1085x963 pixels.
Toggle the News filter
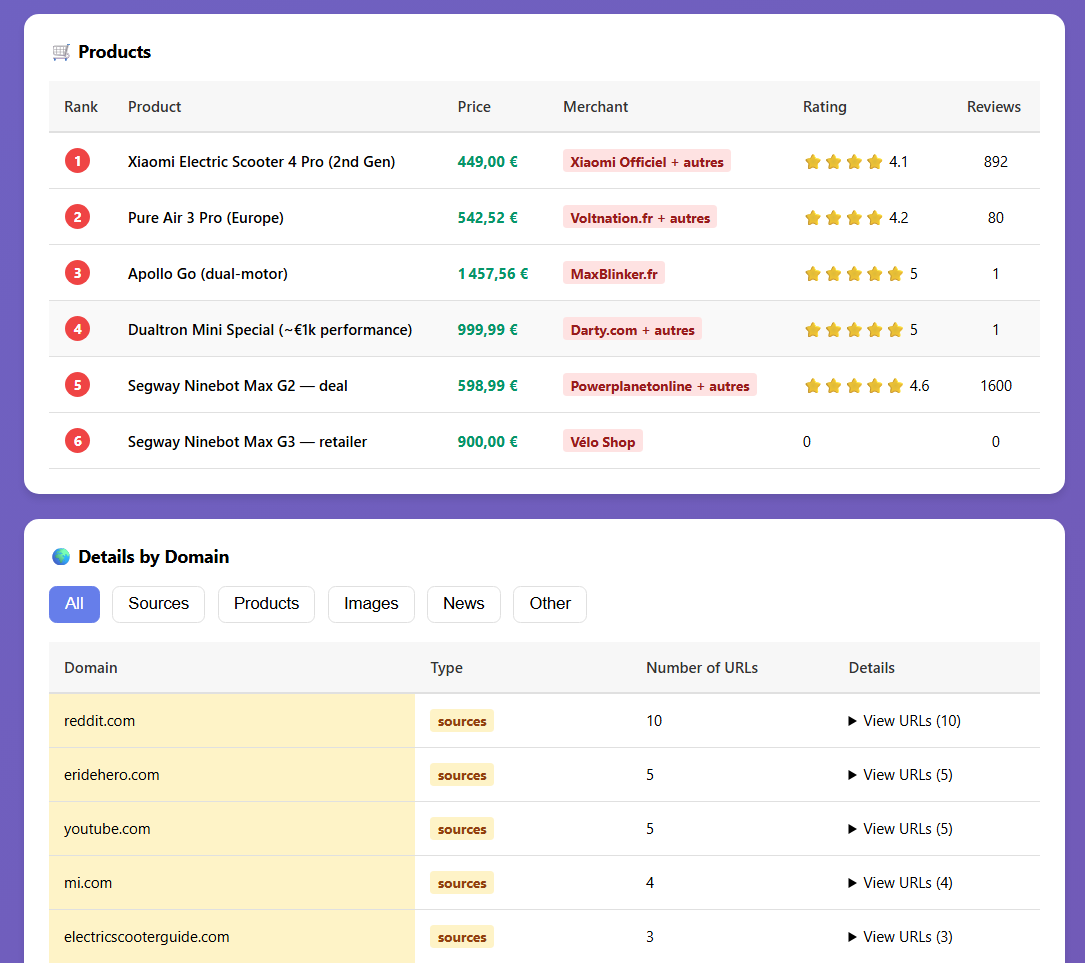pos(463,604)
